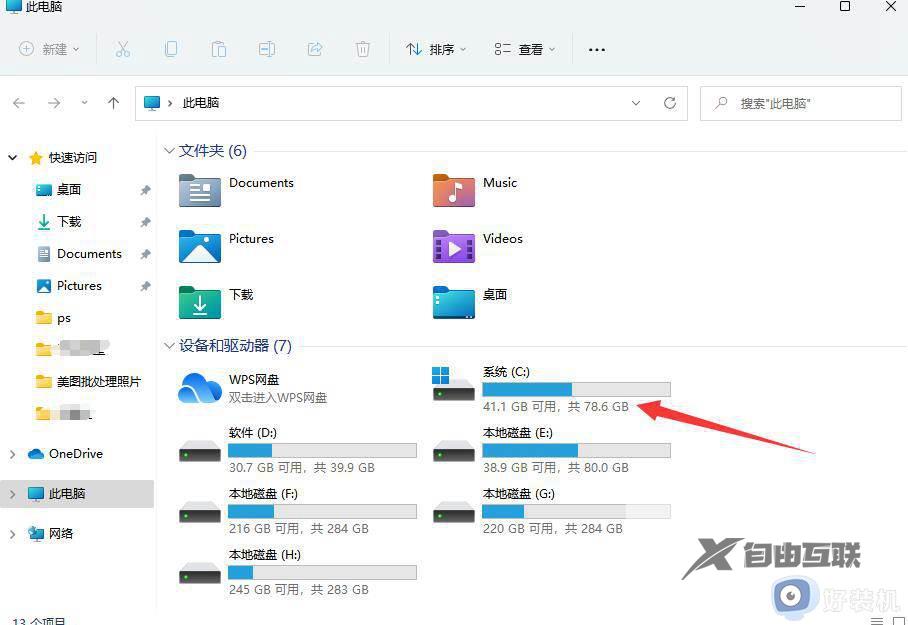Open the 新建 menu

click(x=47, y=49)
